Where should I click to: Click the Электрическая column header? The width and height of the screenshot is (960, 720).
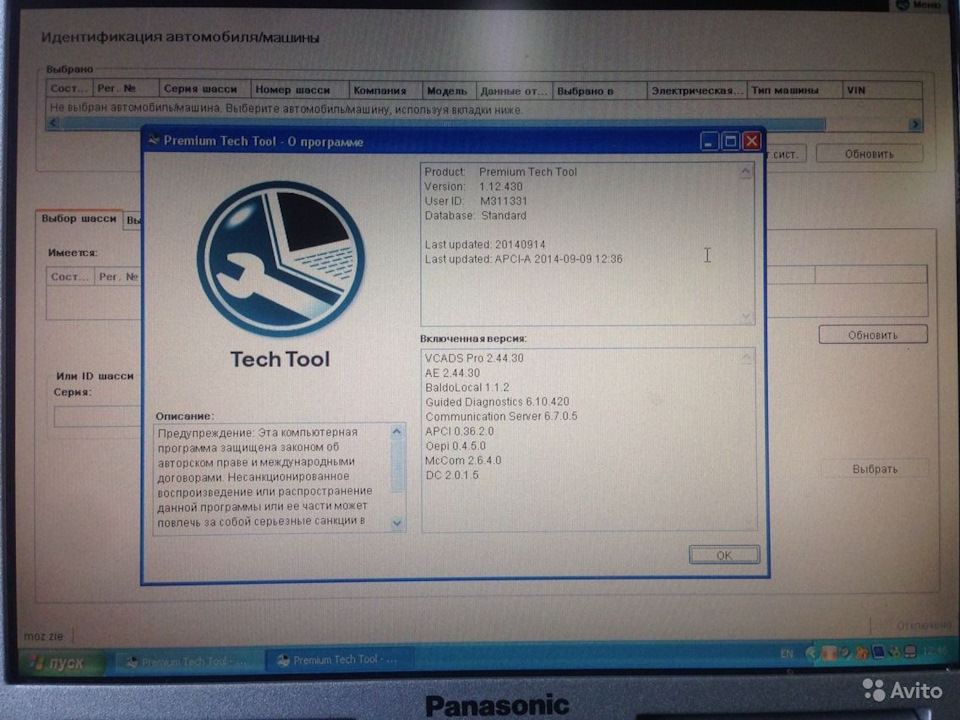(697, 91)
